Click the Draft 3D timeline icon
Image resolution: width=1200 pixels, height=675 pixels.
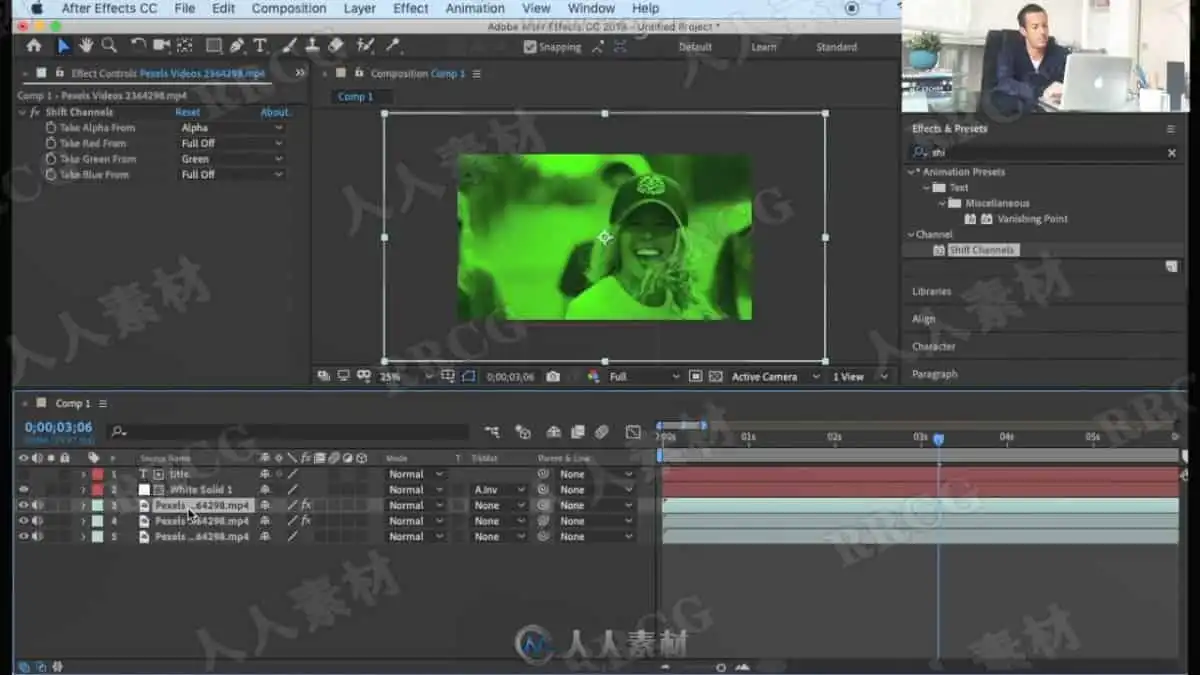pyautogui.click(x=523, y=432)
